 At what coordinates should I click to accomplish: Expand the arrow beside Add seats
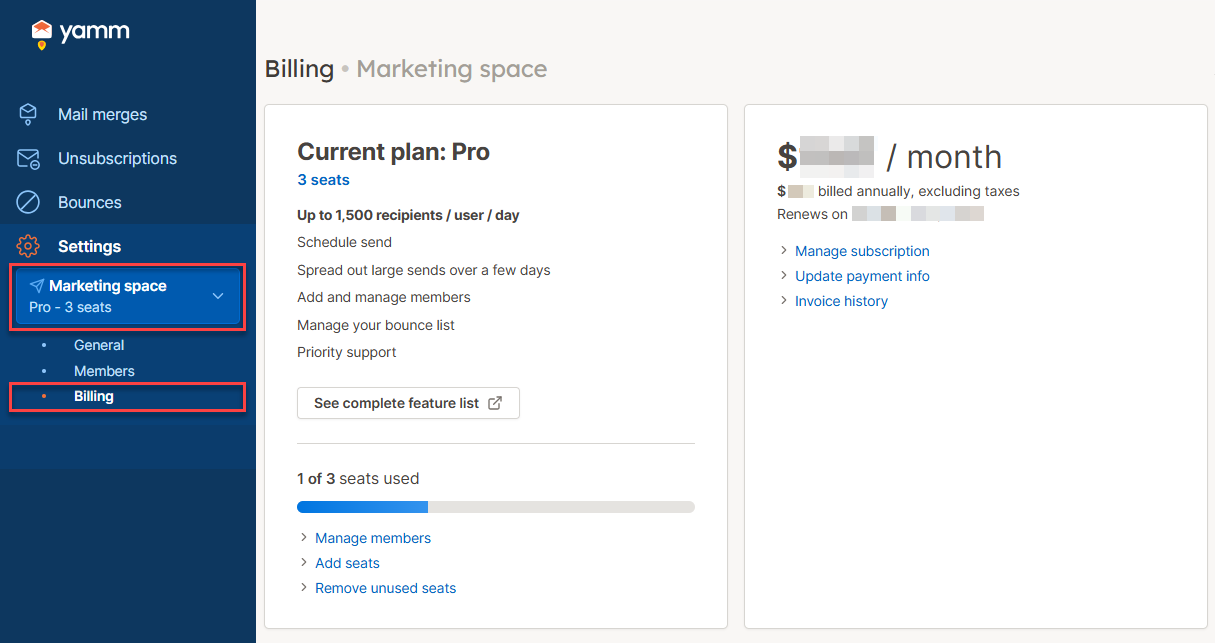[x=304, y=563]
